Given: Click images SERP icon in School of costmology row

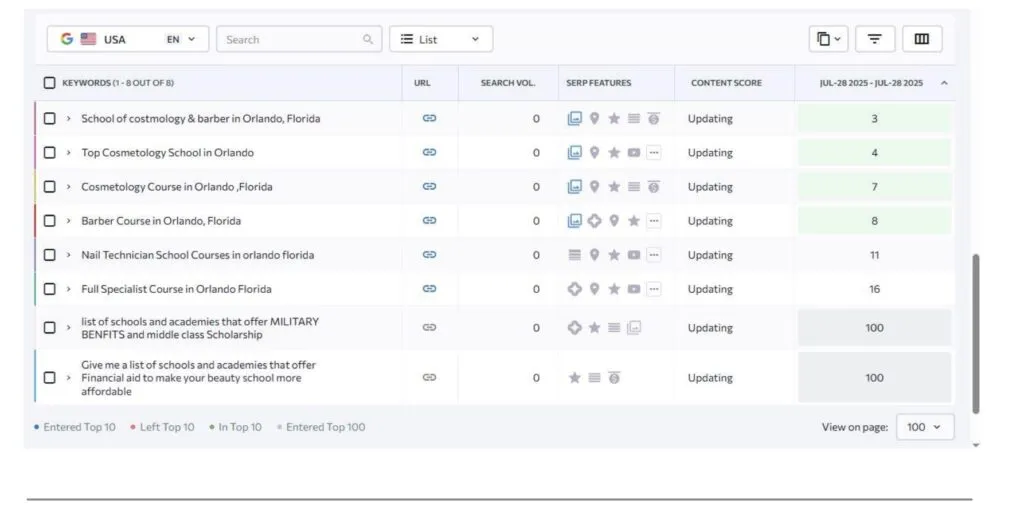Looking at the screenshot, I should pyautogui.click(x=574, y=118).
